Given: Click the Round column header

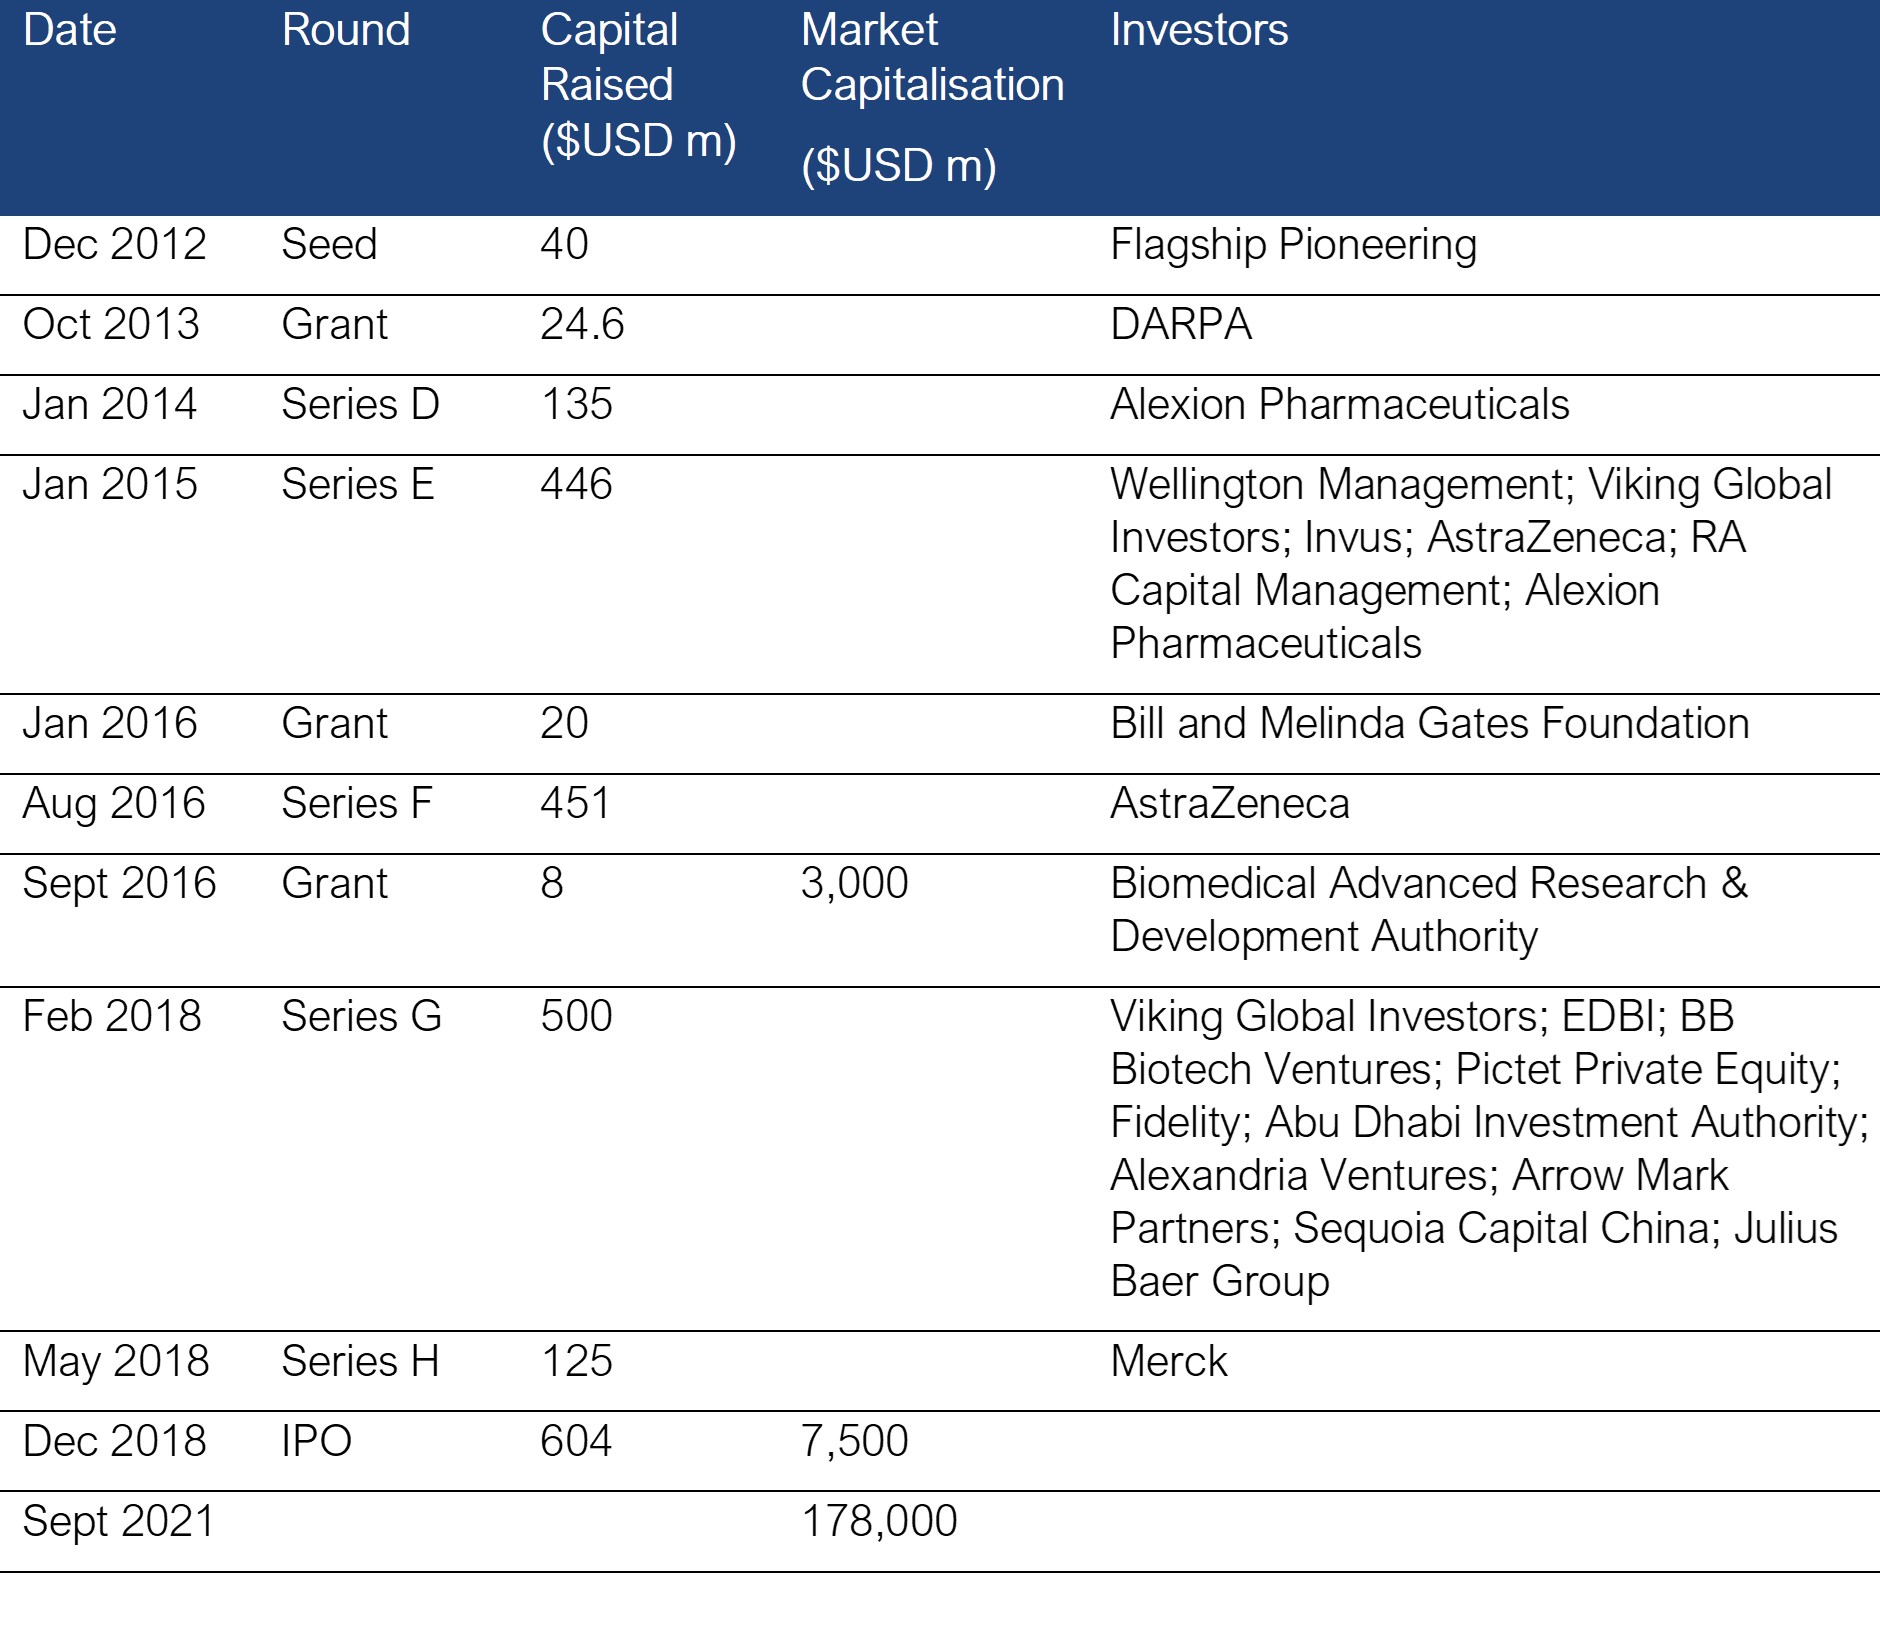Looking at the screenshot, I should pos(345,30).
